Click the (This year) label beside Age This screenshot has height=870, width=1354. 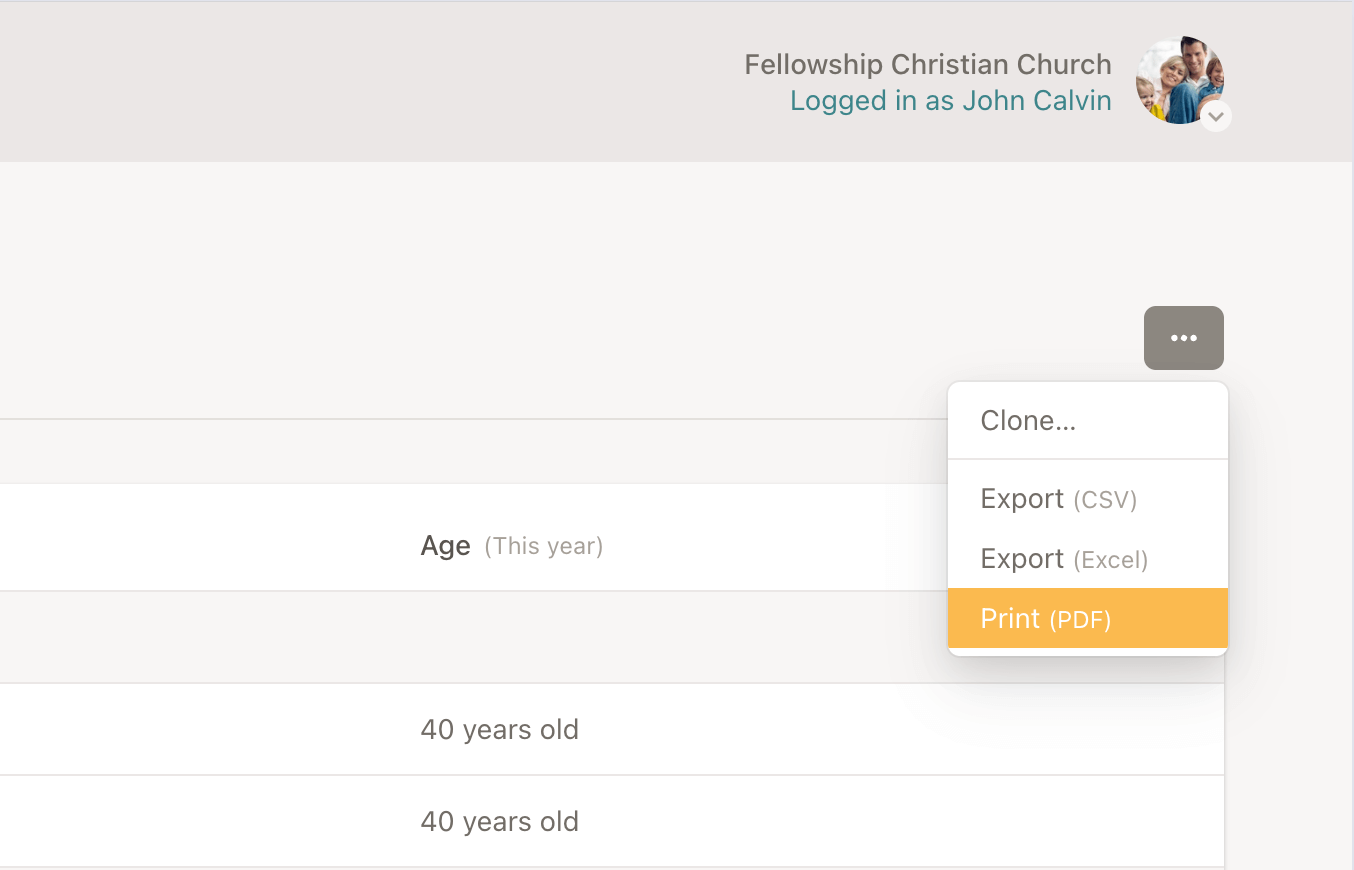543,547
